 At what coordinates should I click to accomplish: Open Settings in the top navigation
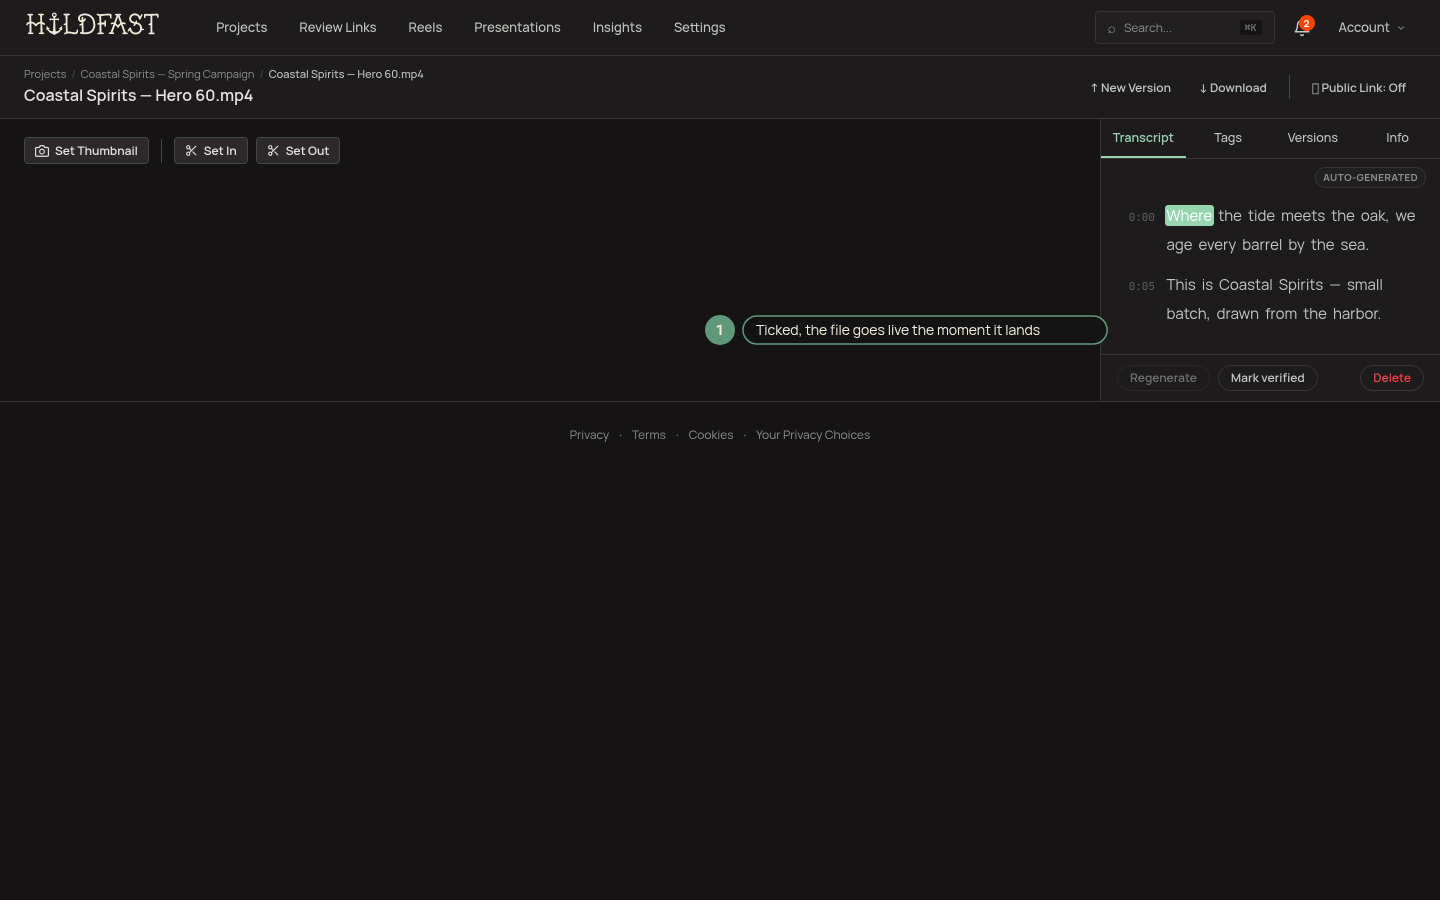pos(699,28)
